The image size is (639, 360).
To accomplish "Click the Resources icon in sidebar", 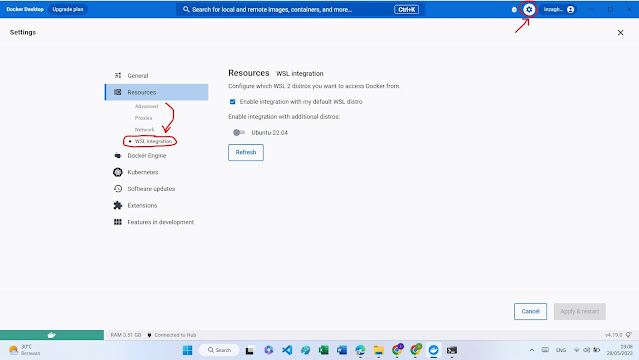I will pyautogui.click(x=118, y=92).
